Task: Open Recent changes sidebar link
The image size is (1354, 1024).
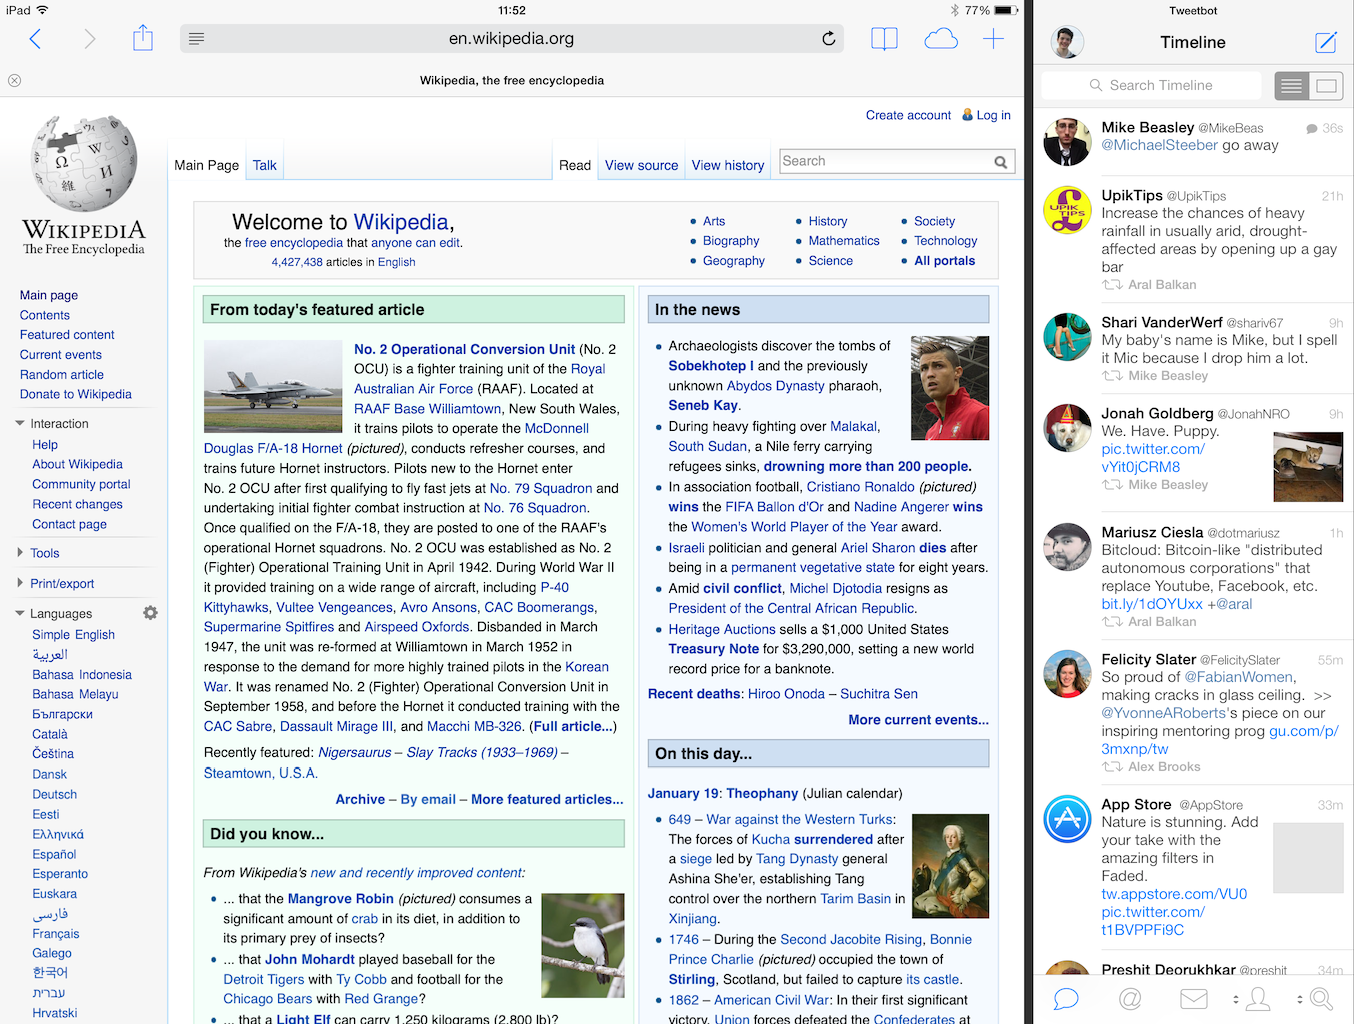Action: tap(77, 505)
